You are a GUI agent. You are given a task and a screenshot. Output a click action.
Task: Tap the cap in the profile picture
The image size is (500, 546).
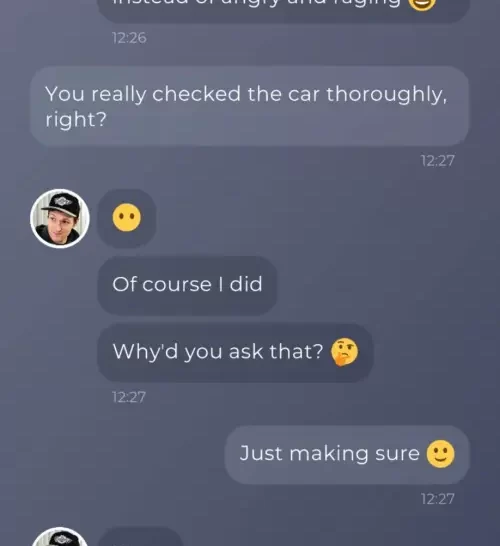point(62,204)
